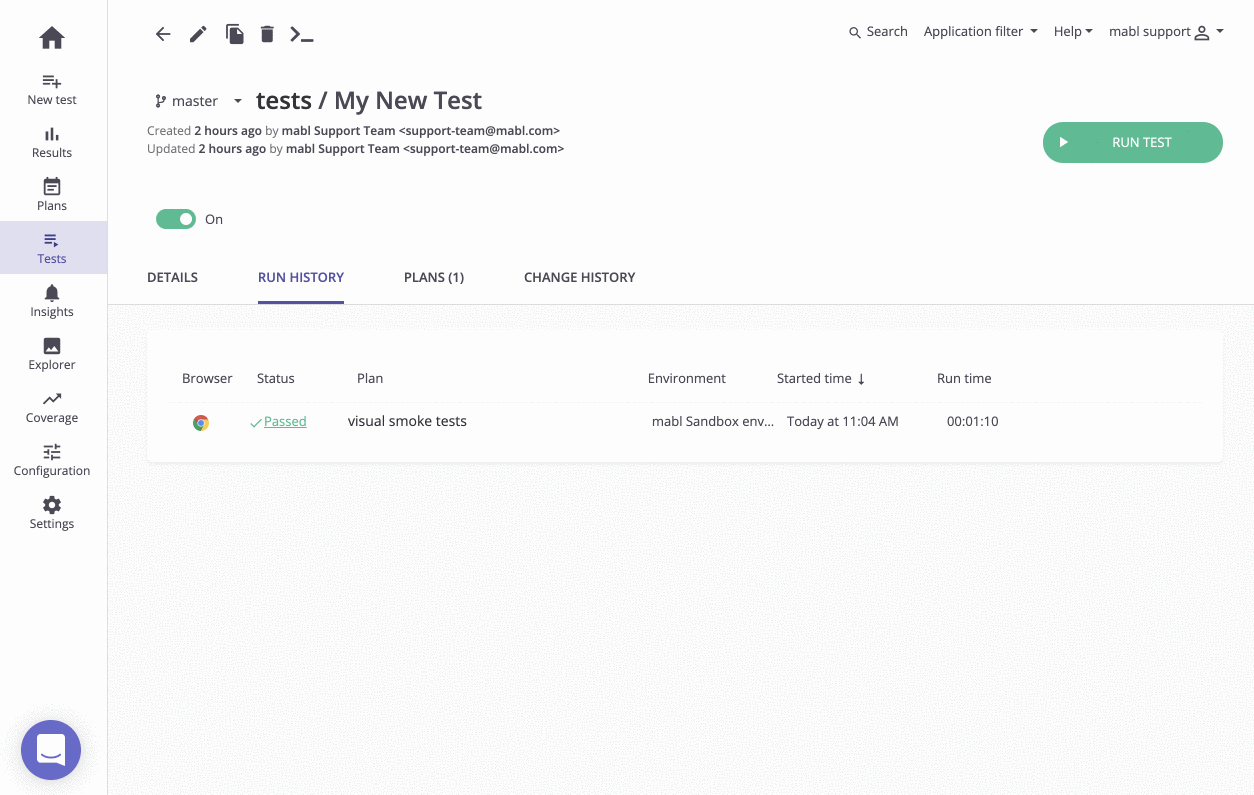Click the branch icon beside master

tap(160, 101)
